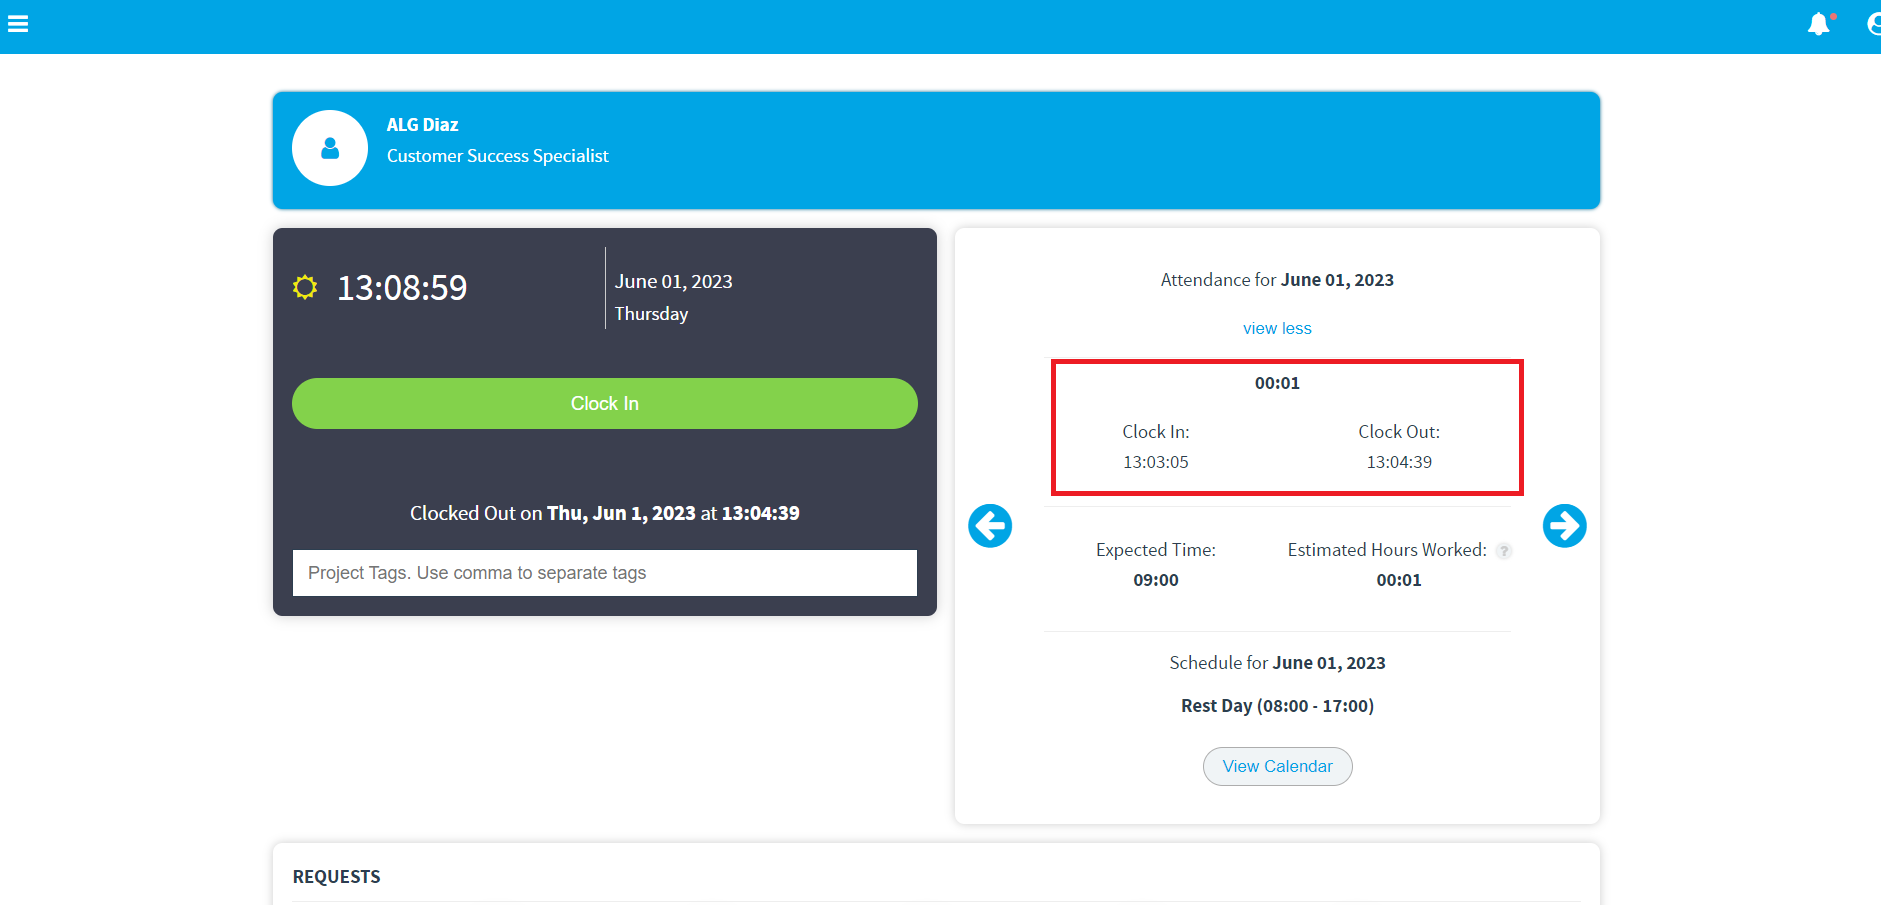Collapse attendance details with view less

(x=1277, y=328)
